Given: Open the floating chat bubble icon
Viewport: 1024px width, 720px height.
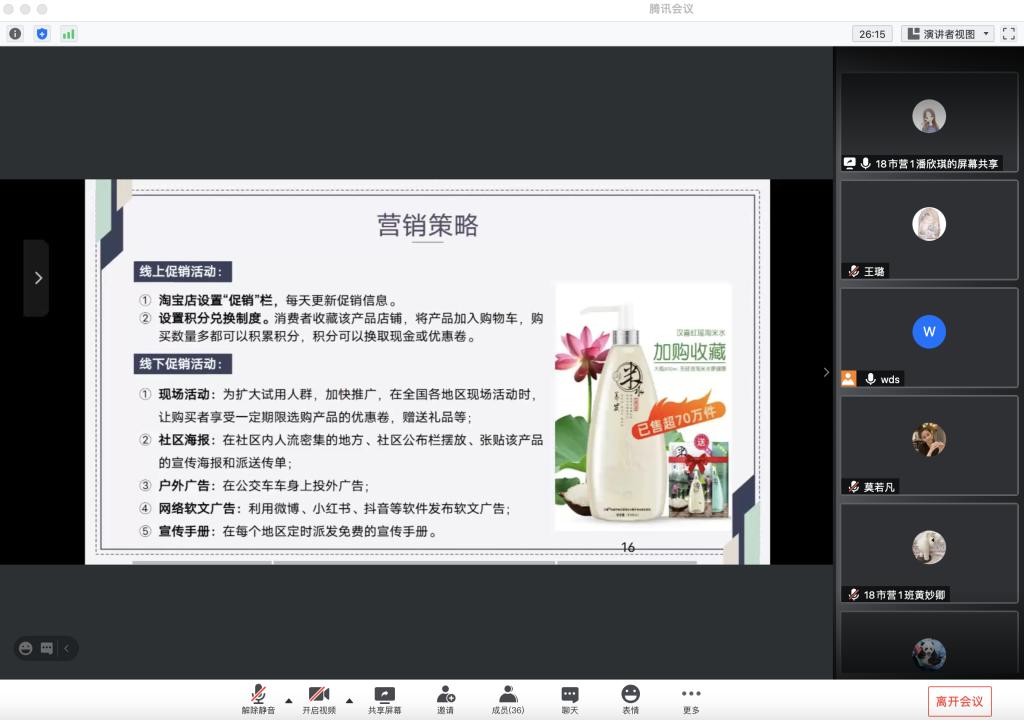Looking at the screenshot, I should pos(46,648).
